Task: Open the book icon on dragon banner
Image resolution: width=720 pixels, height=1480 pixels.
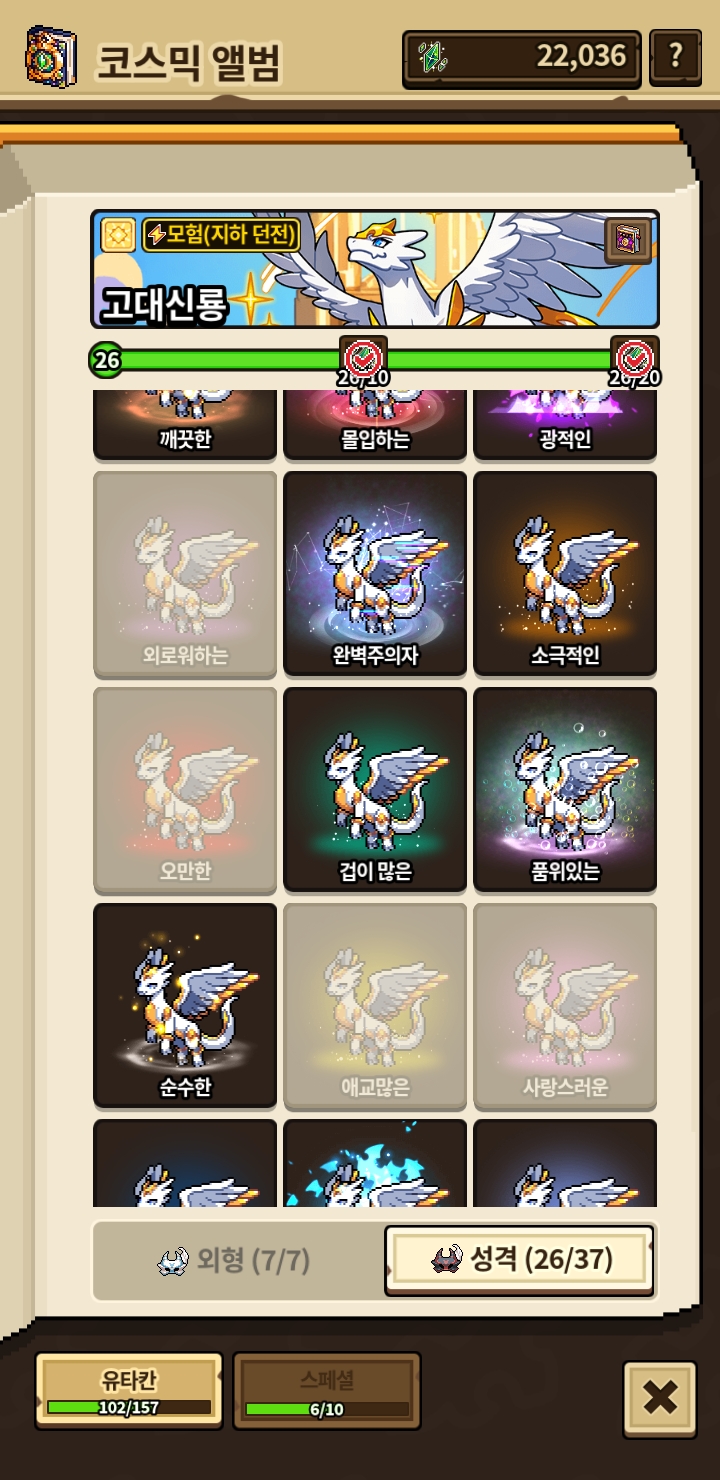Action: (x=628, y=241)
